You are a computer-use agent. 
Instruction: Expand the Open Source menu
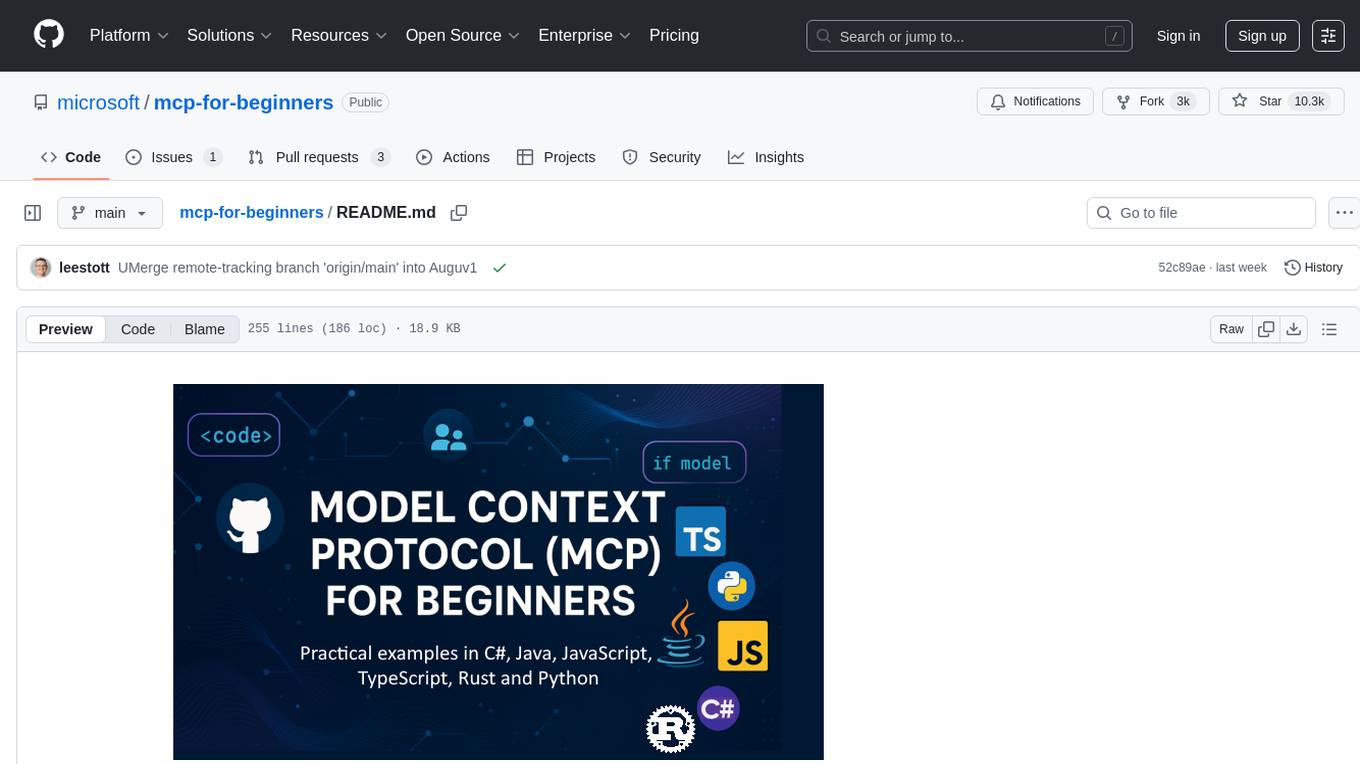(463, 35)
